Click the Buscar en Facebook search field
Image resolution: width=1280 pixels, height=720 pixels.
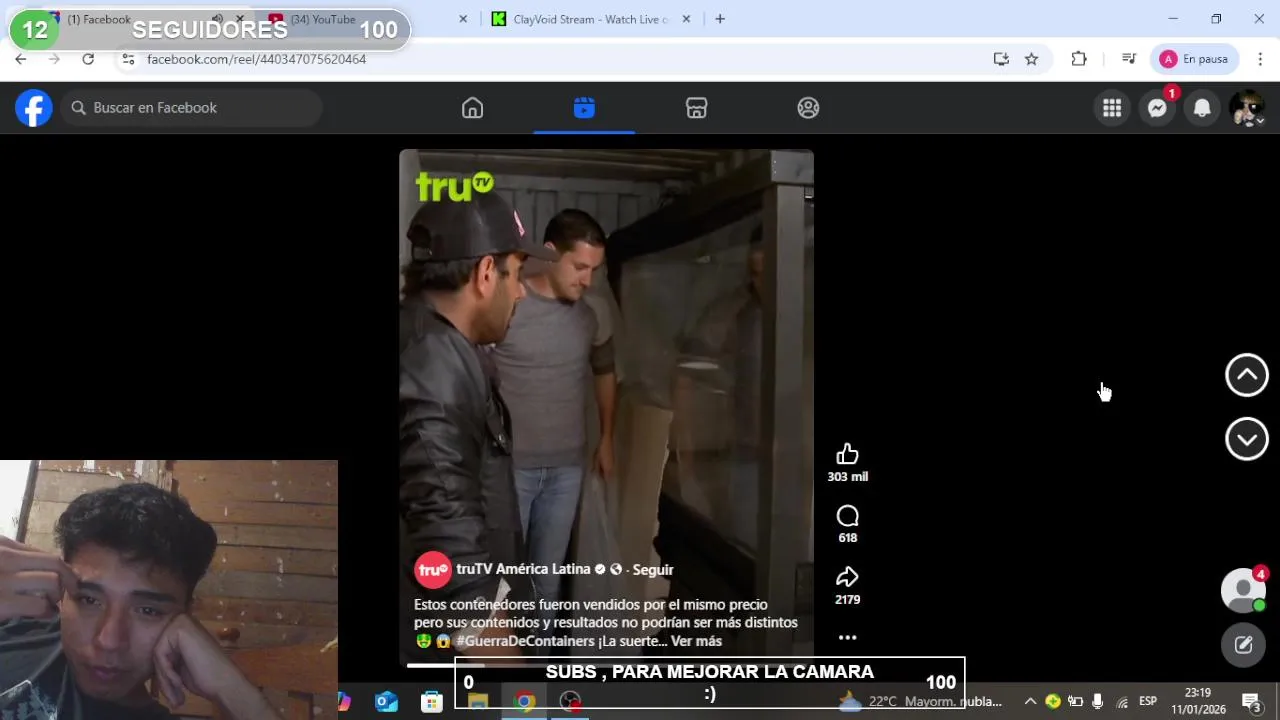192,108
